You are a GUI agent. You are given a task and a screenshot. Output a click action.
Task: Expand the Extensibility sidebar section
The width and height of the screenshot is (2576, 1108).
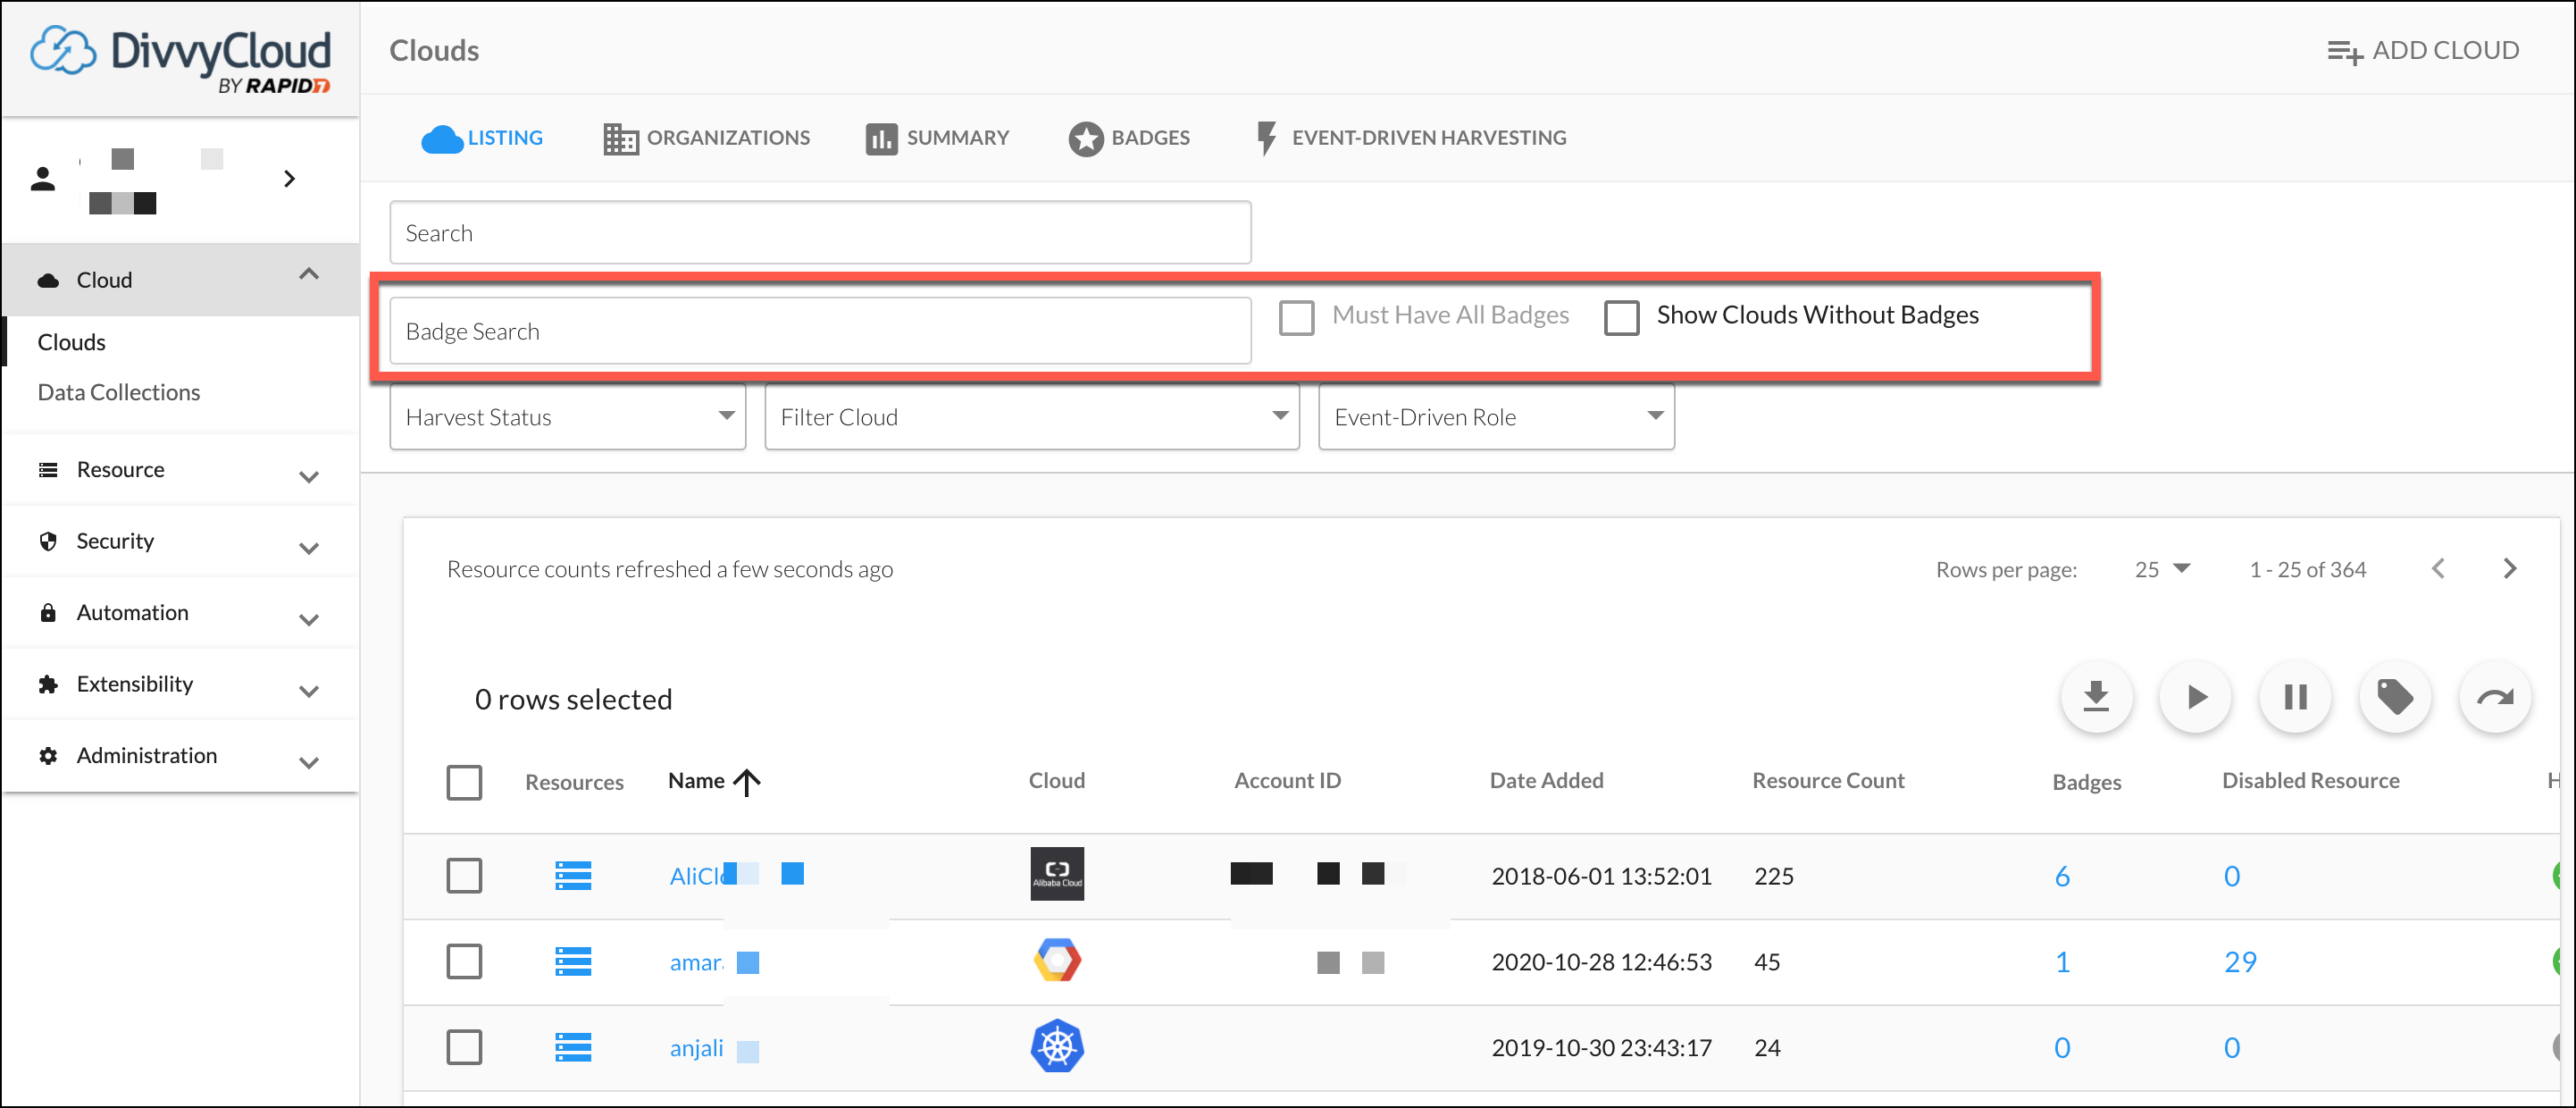click(309, 690)
